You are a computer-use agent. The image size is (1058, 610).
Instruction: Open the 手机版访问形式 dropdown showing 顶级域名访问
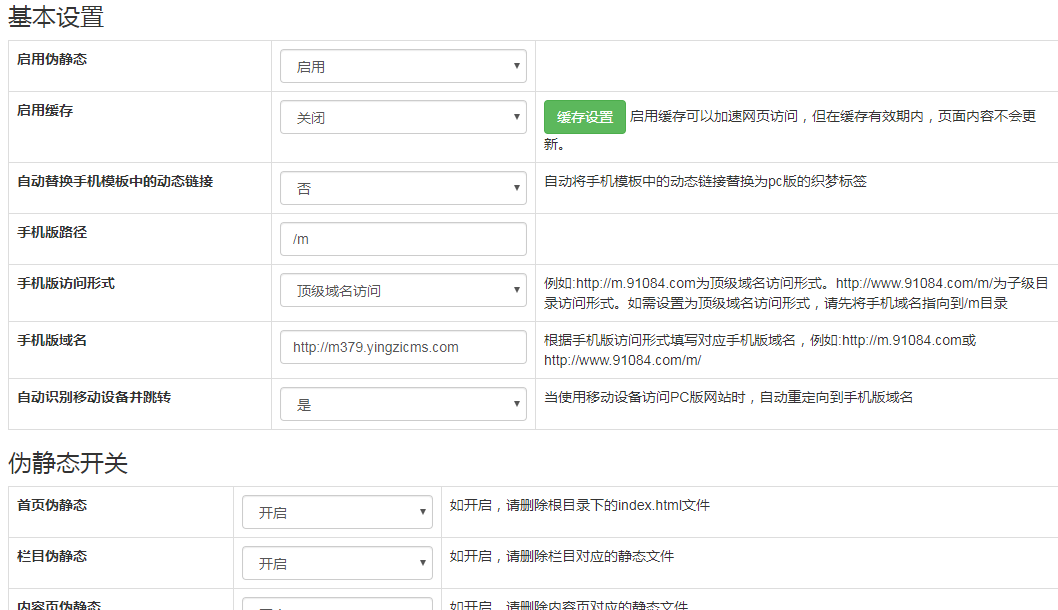(x=403, y=291)
